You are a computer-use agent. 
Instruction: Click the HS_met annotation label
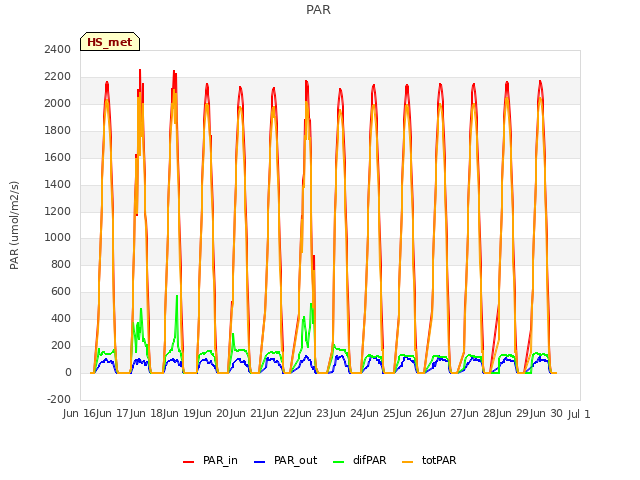point(110,42)
